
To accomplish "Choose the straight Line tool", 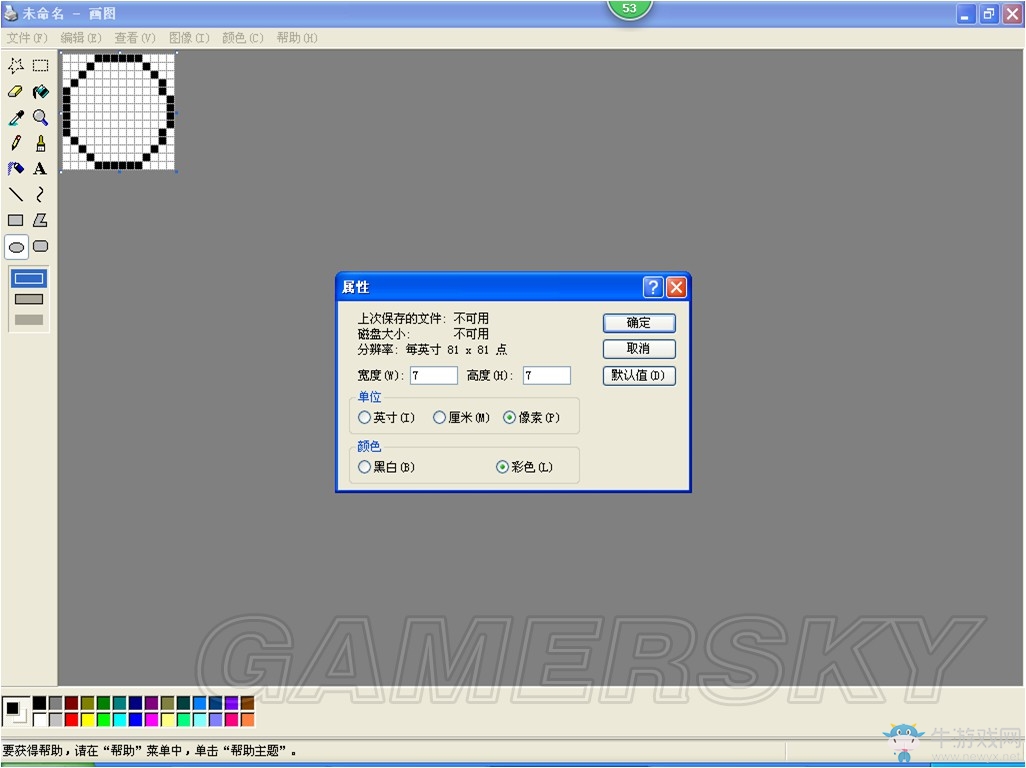I will [x=16, y=194].
